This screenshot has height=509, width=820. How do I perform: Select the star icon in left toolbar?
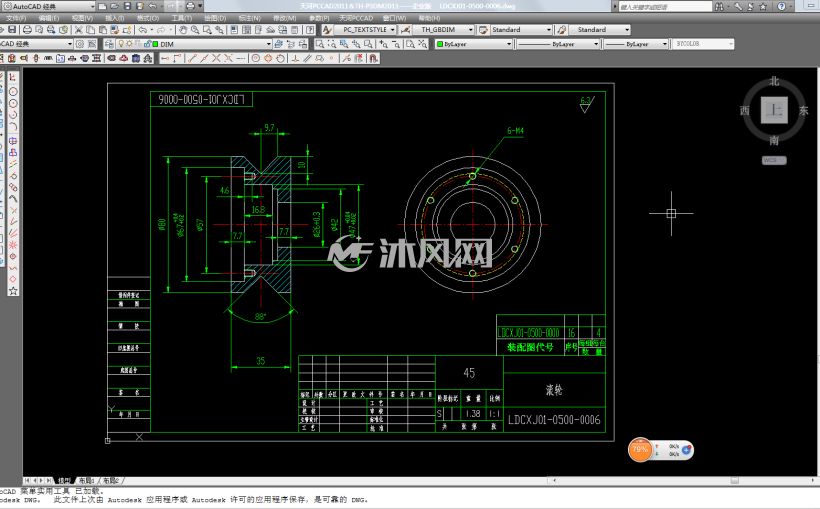click(13, 291)
